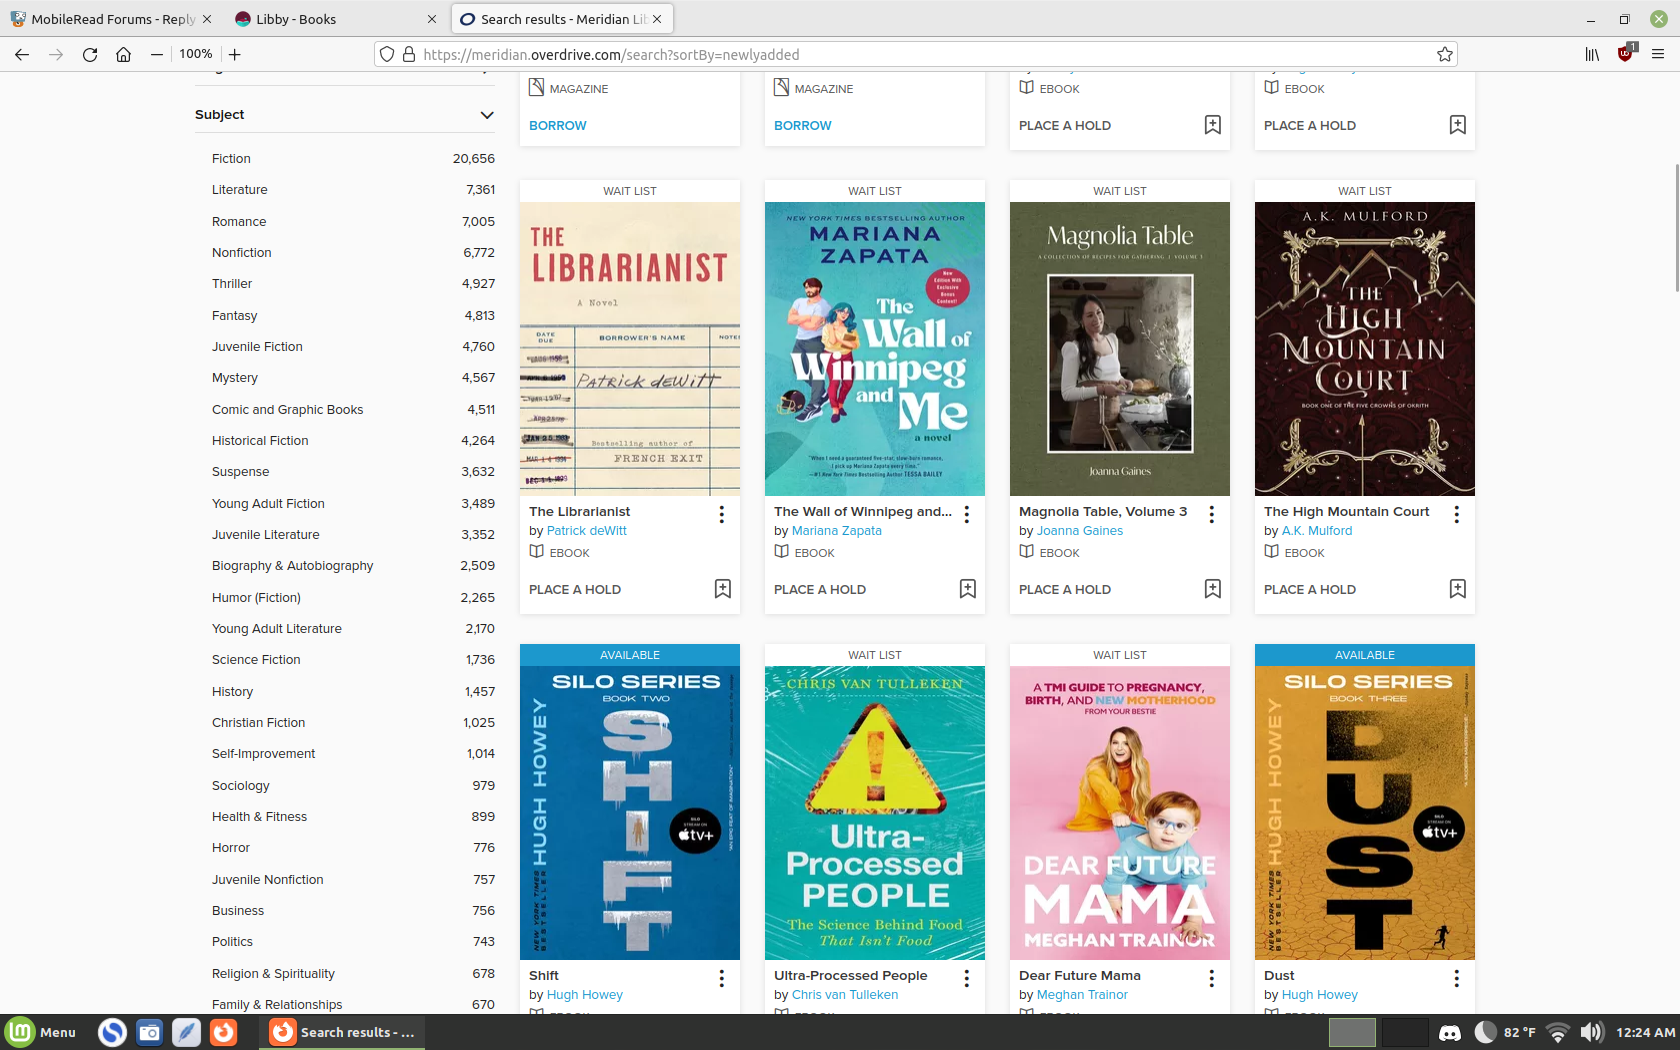
Task: Open author link Patrick deWitt
Action: (x=587, y=531)
